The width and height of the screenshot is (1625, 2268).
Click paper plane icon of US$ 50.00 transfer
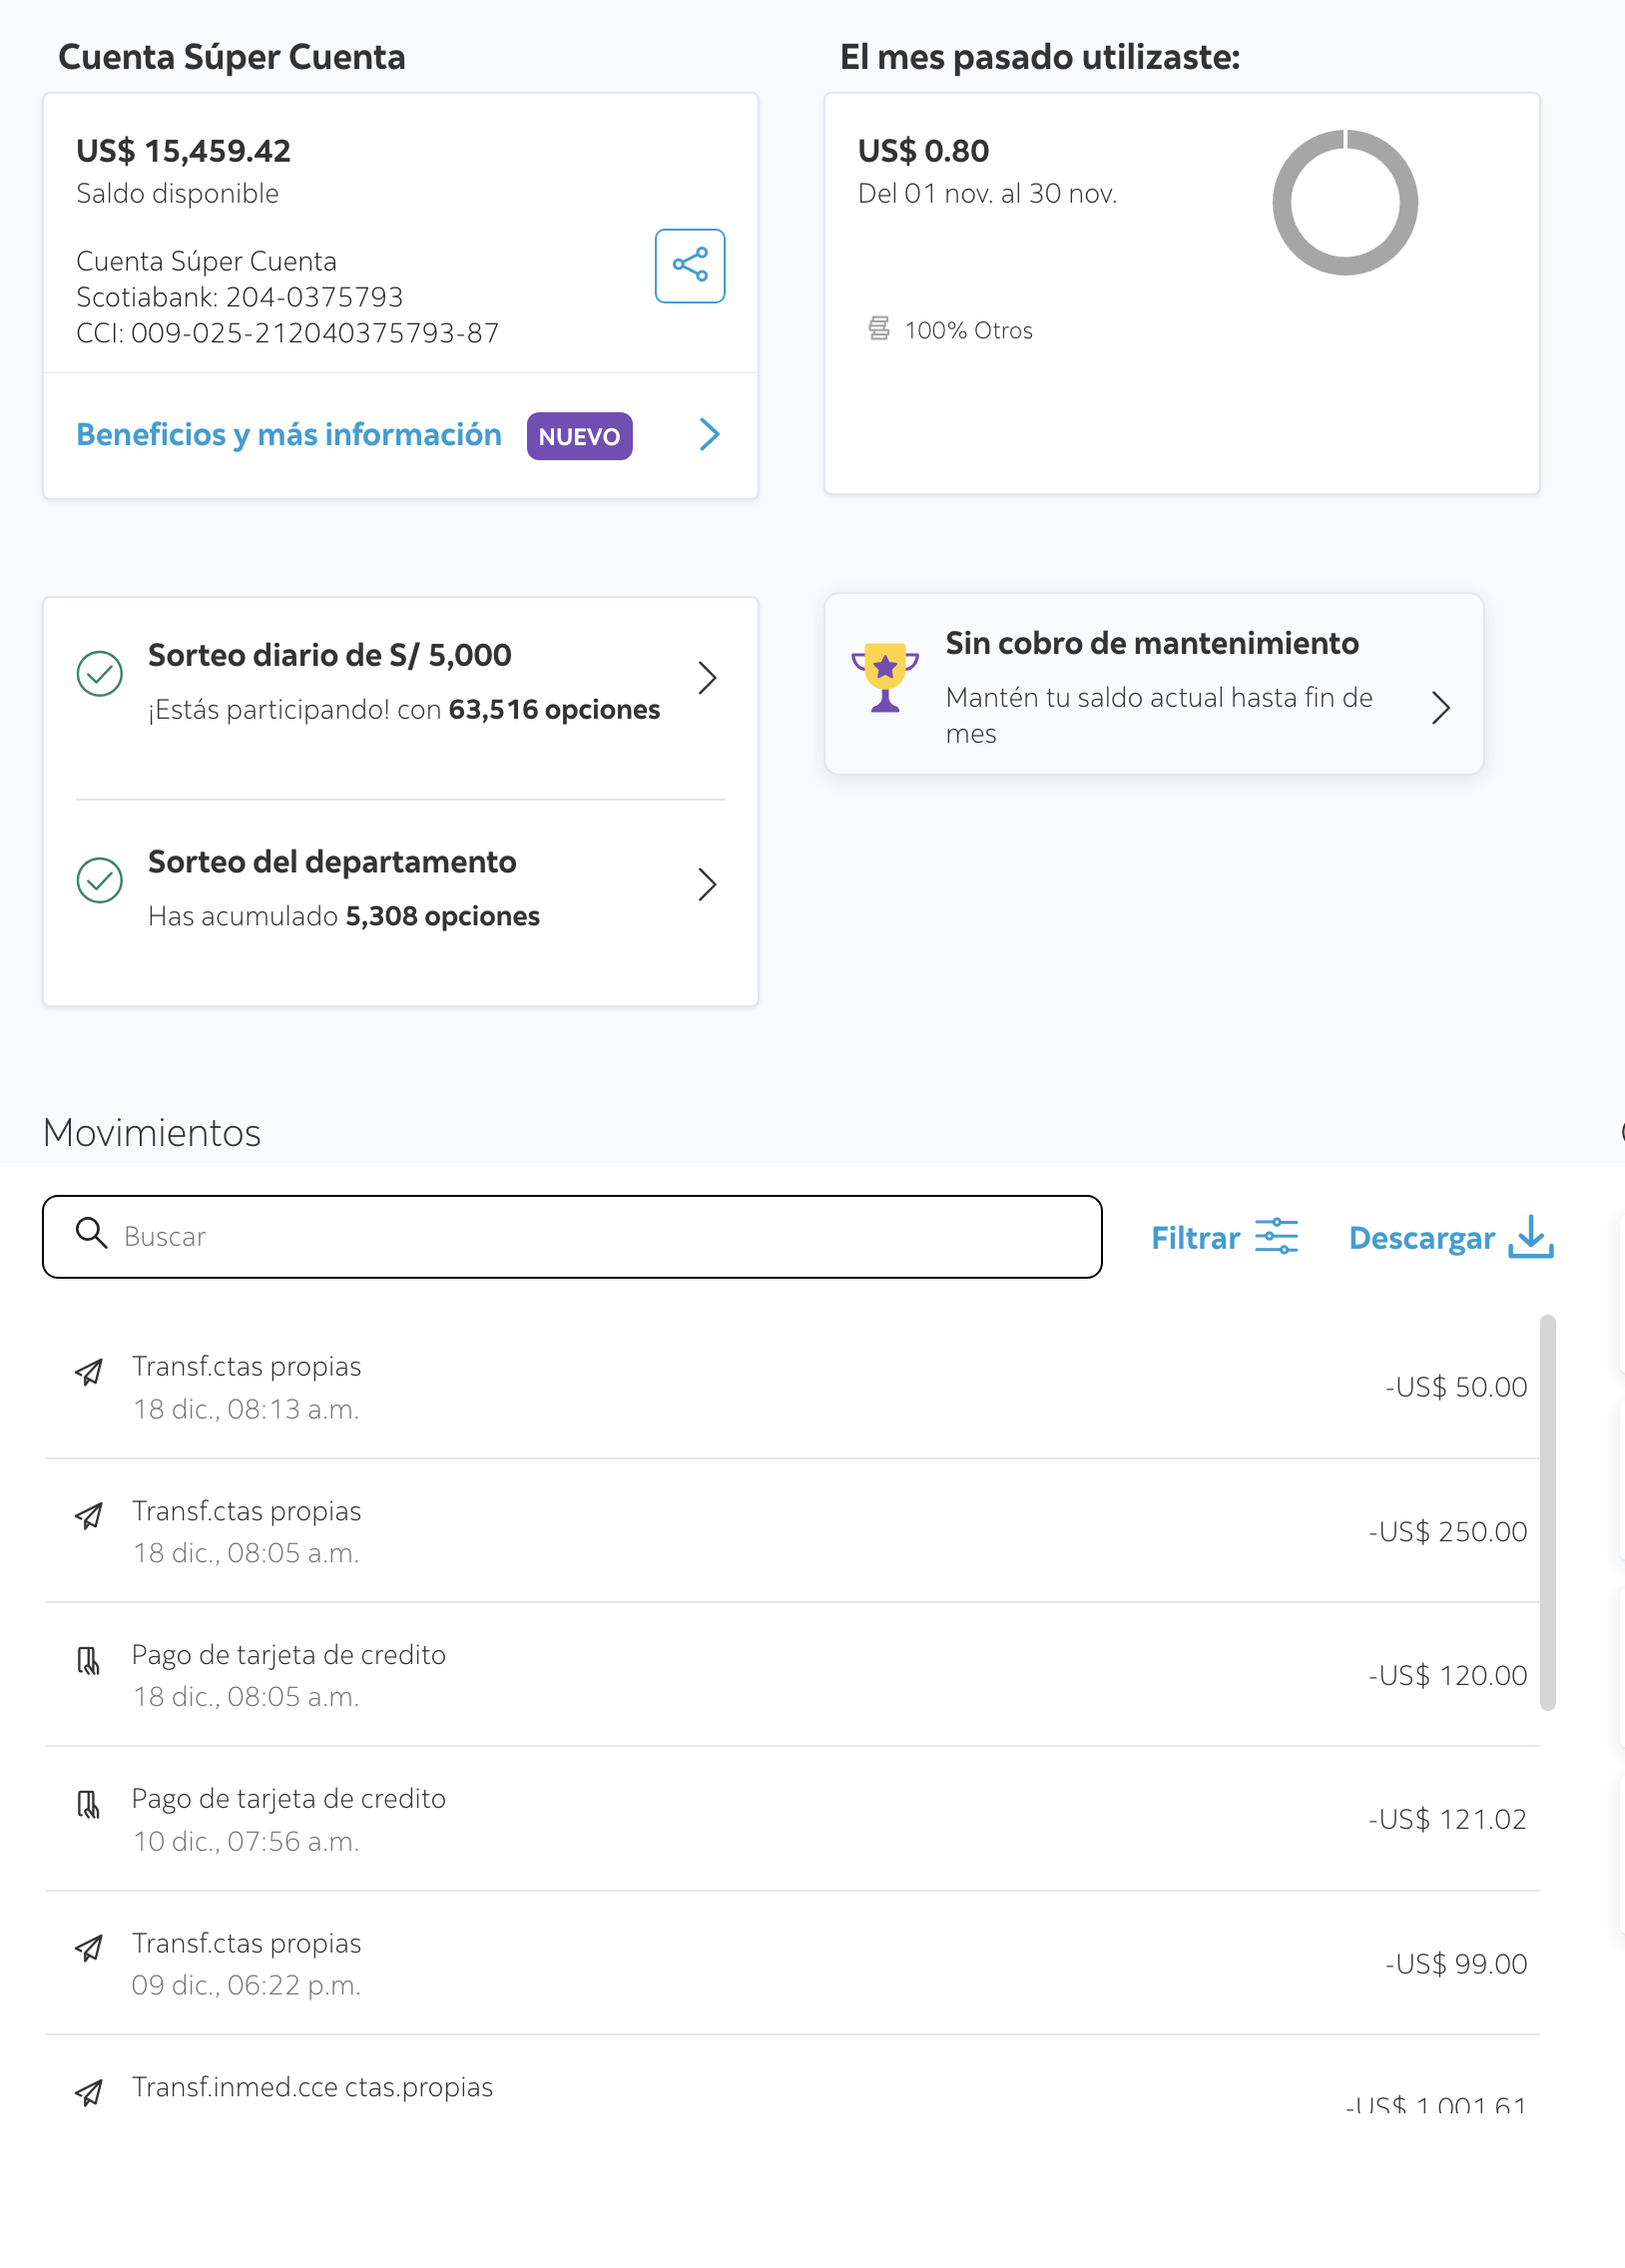coord(89,1373)
